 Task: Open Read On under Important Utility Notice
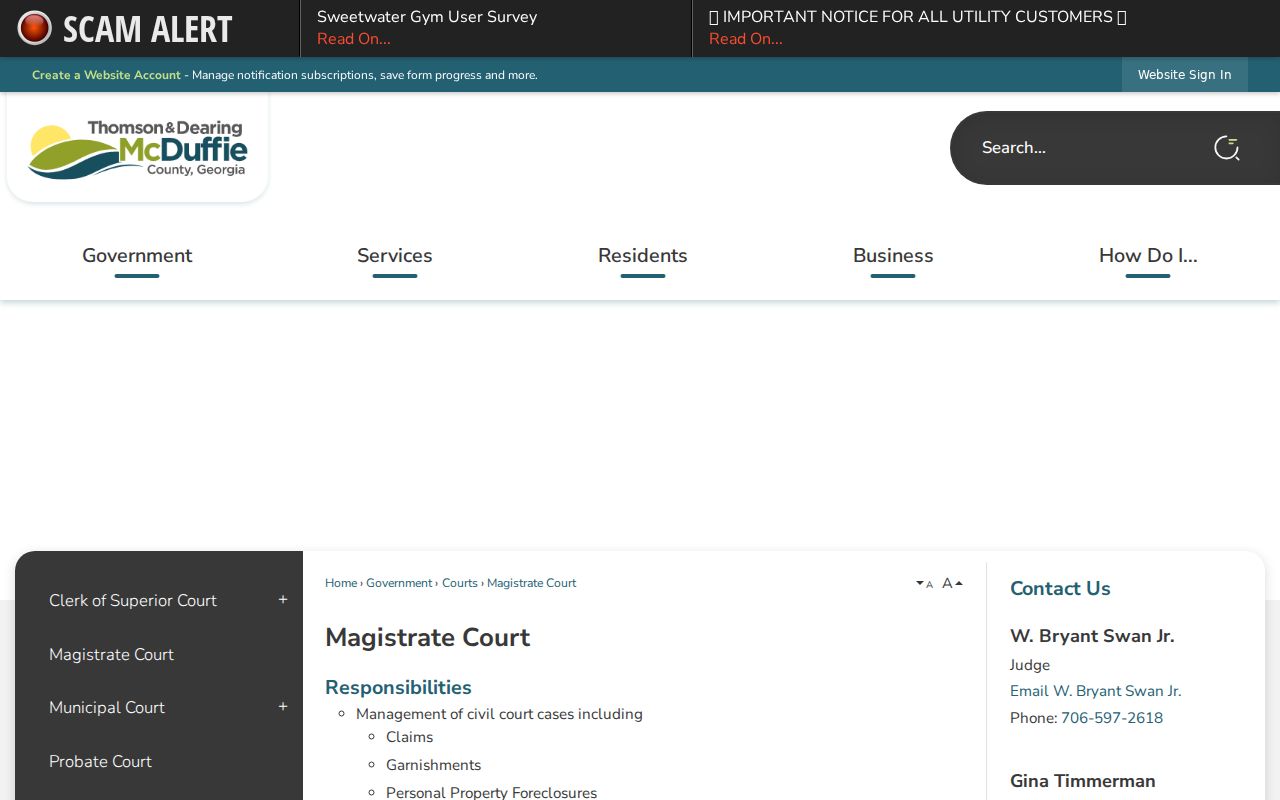point(746,39)
